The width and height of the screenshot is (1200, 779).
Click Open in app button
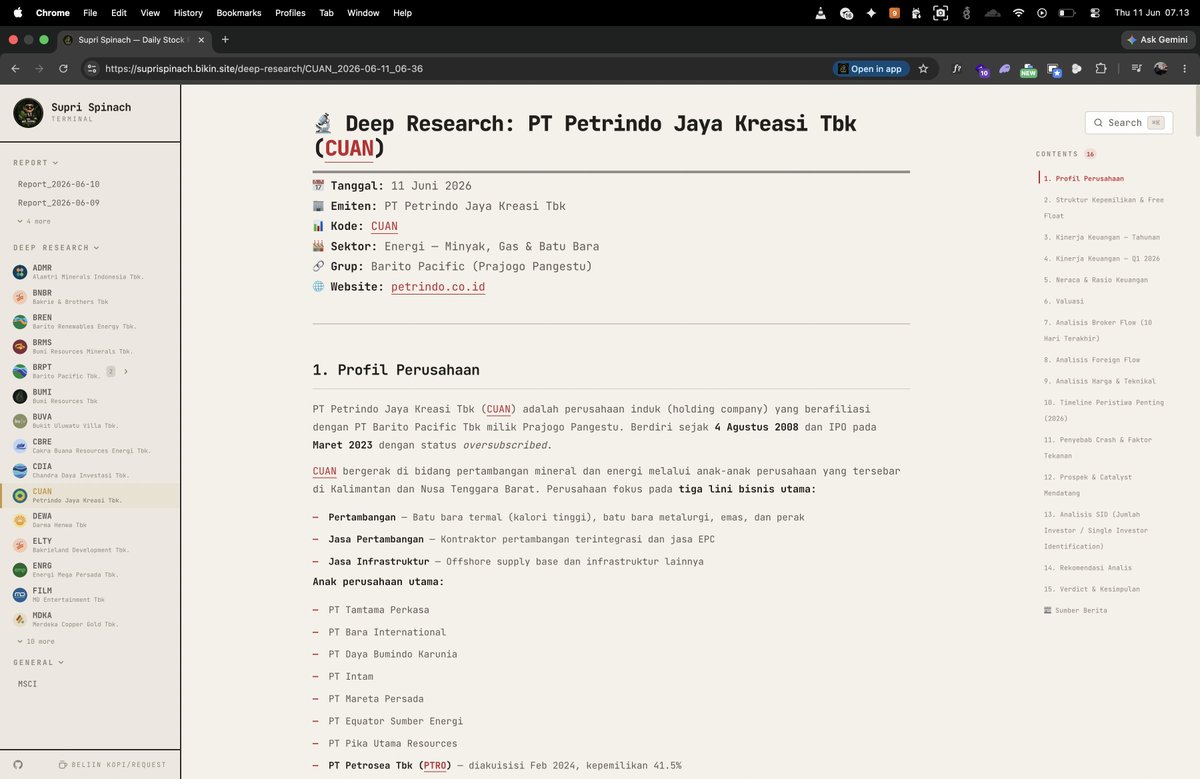click(870, 69)
